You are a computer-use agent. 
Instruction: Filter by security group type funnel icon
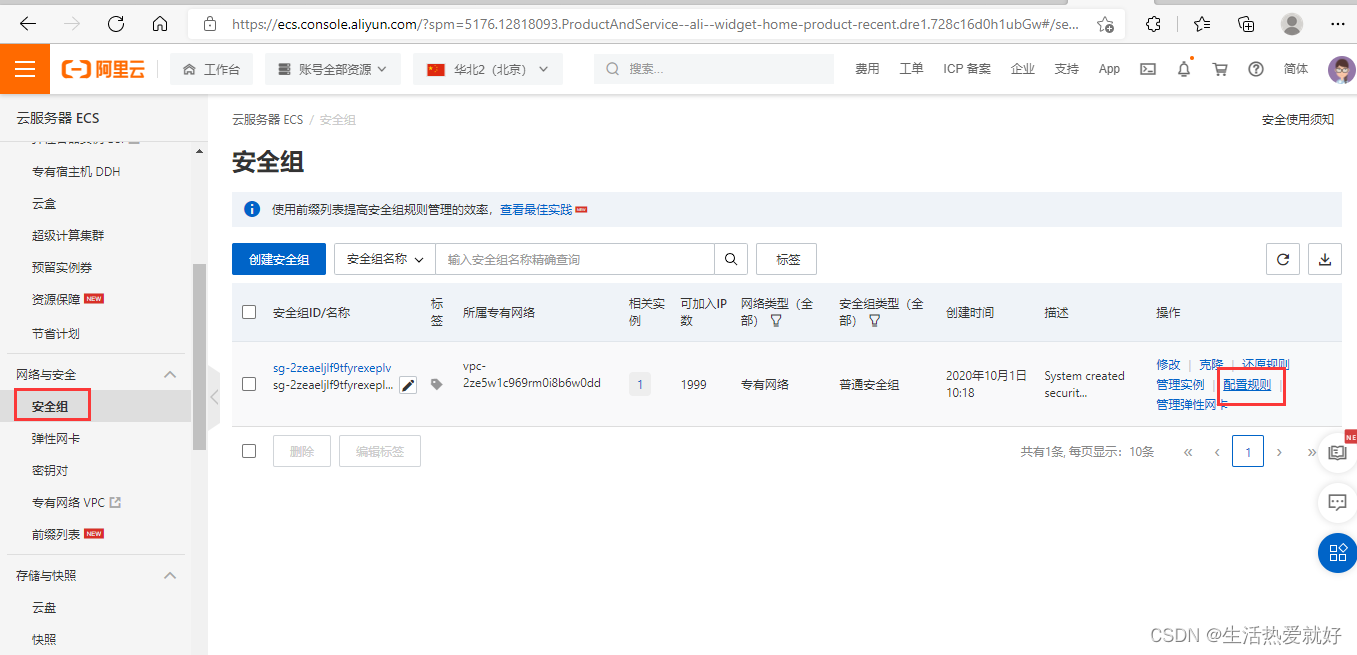pyautogui.click(x=874, y=321)
